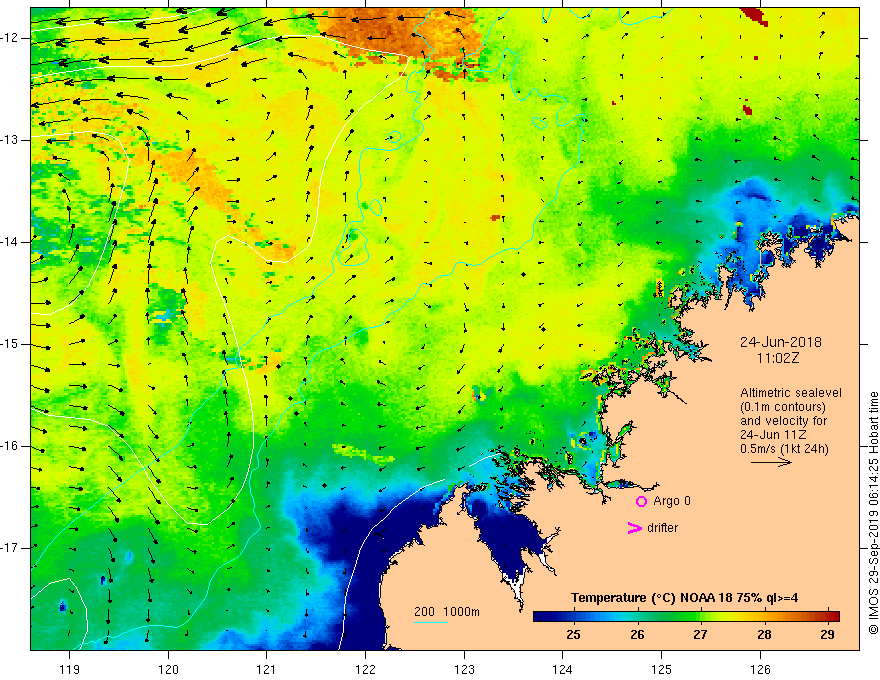880x680 pixels.
Task: Click the cyan 200 1000m isobath legend line
Action: pyautogui.click(x=431, y=622)
